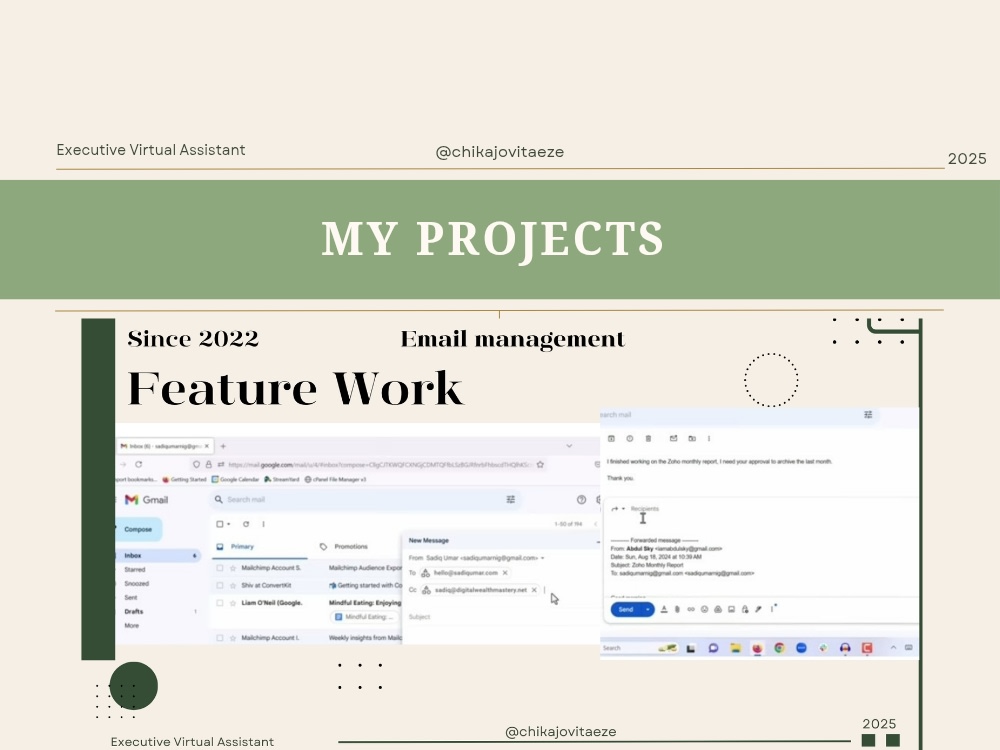Star the Mailchimp Account S. email
The width and height of the screenshot is (1000, 750).
(x=233, y=568)
